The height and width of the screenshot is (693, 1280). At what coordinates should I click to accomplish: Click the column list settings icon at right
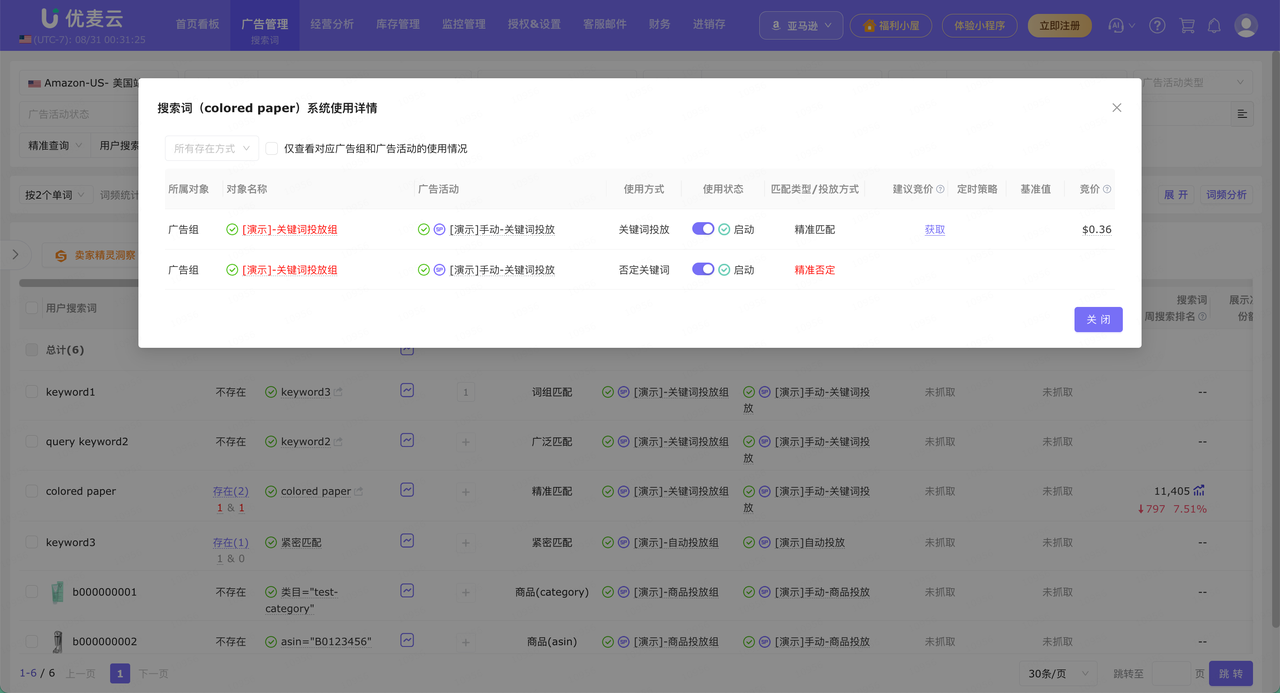click(x=1242, y=114)
